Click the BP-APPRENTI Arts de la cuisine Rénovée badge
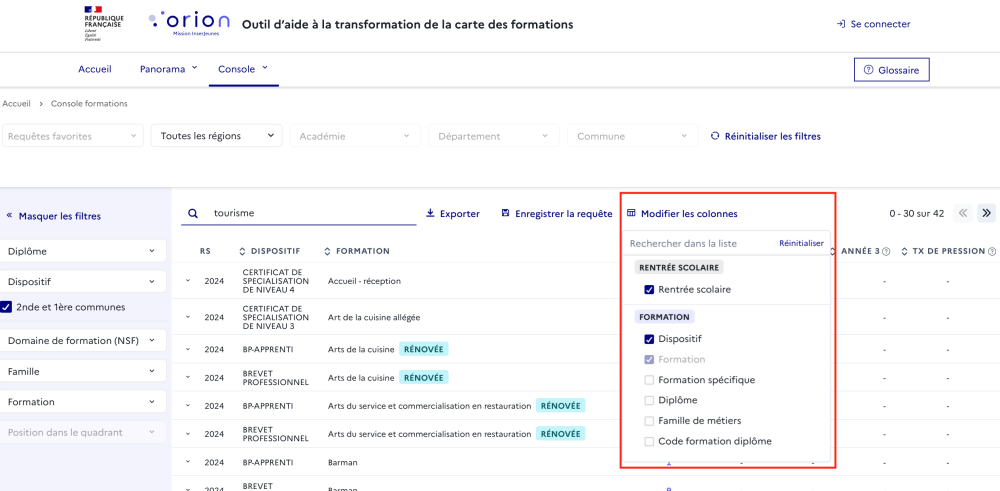 [424, 349]
